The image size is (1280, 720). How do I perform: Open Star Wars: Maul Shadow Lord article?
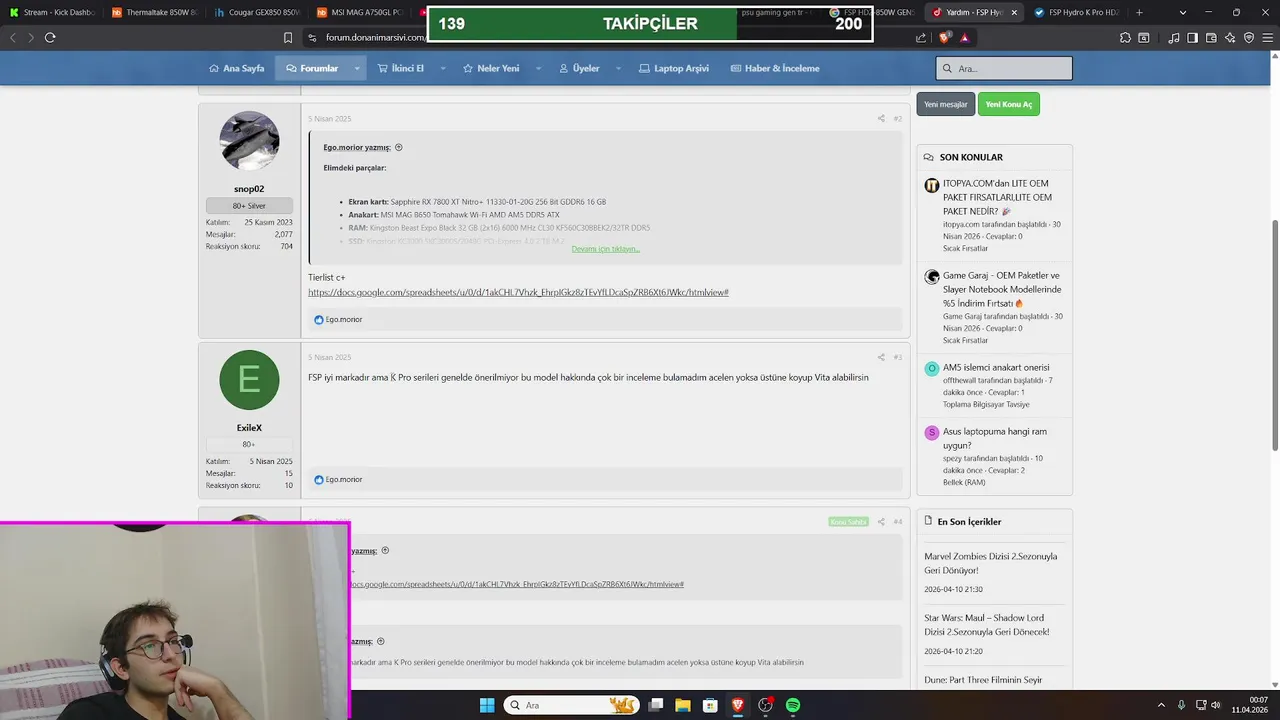[x=987, y=625]
